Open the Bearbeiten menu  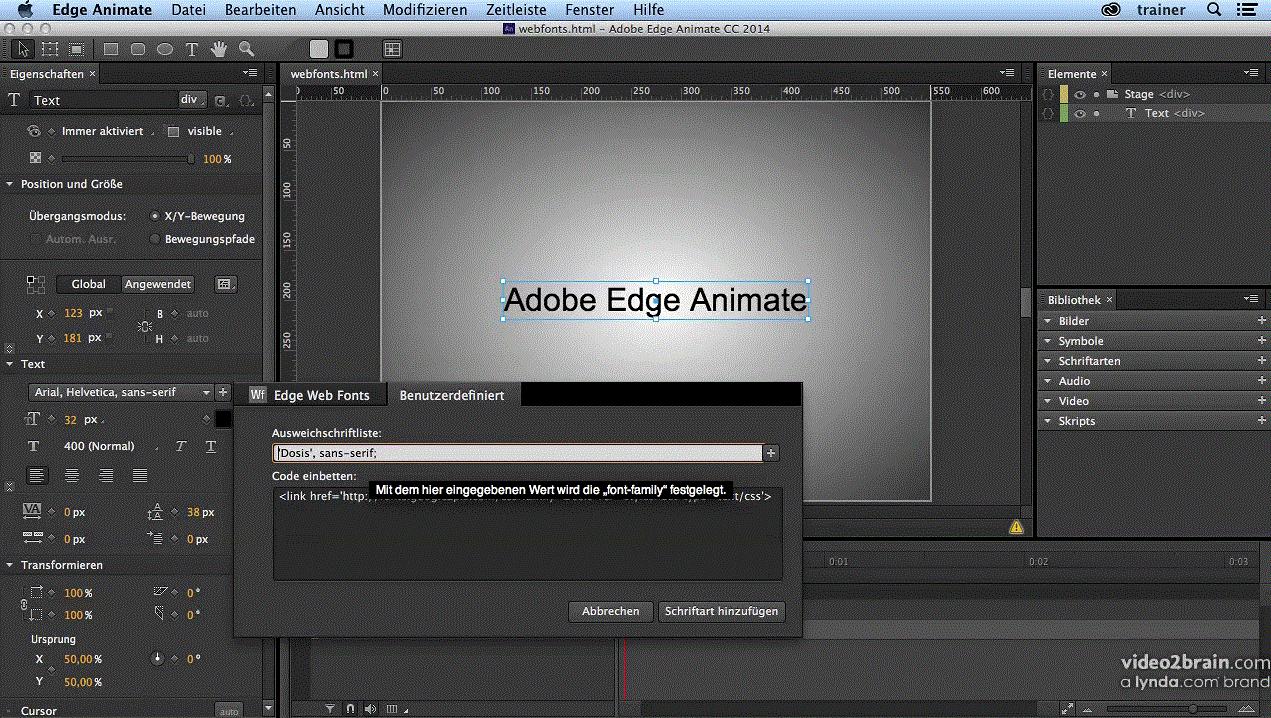click(260, 10)
